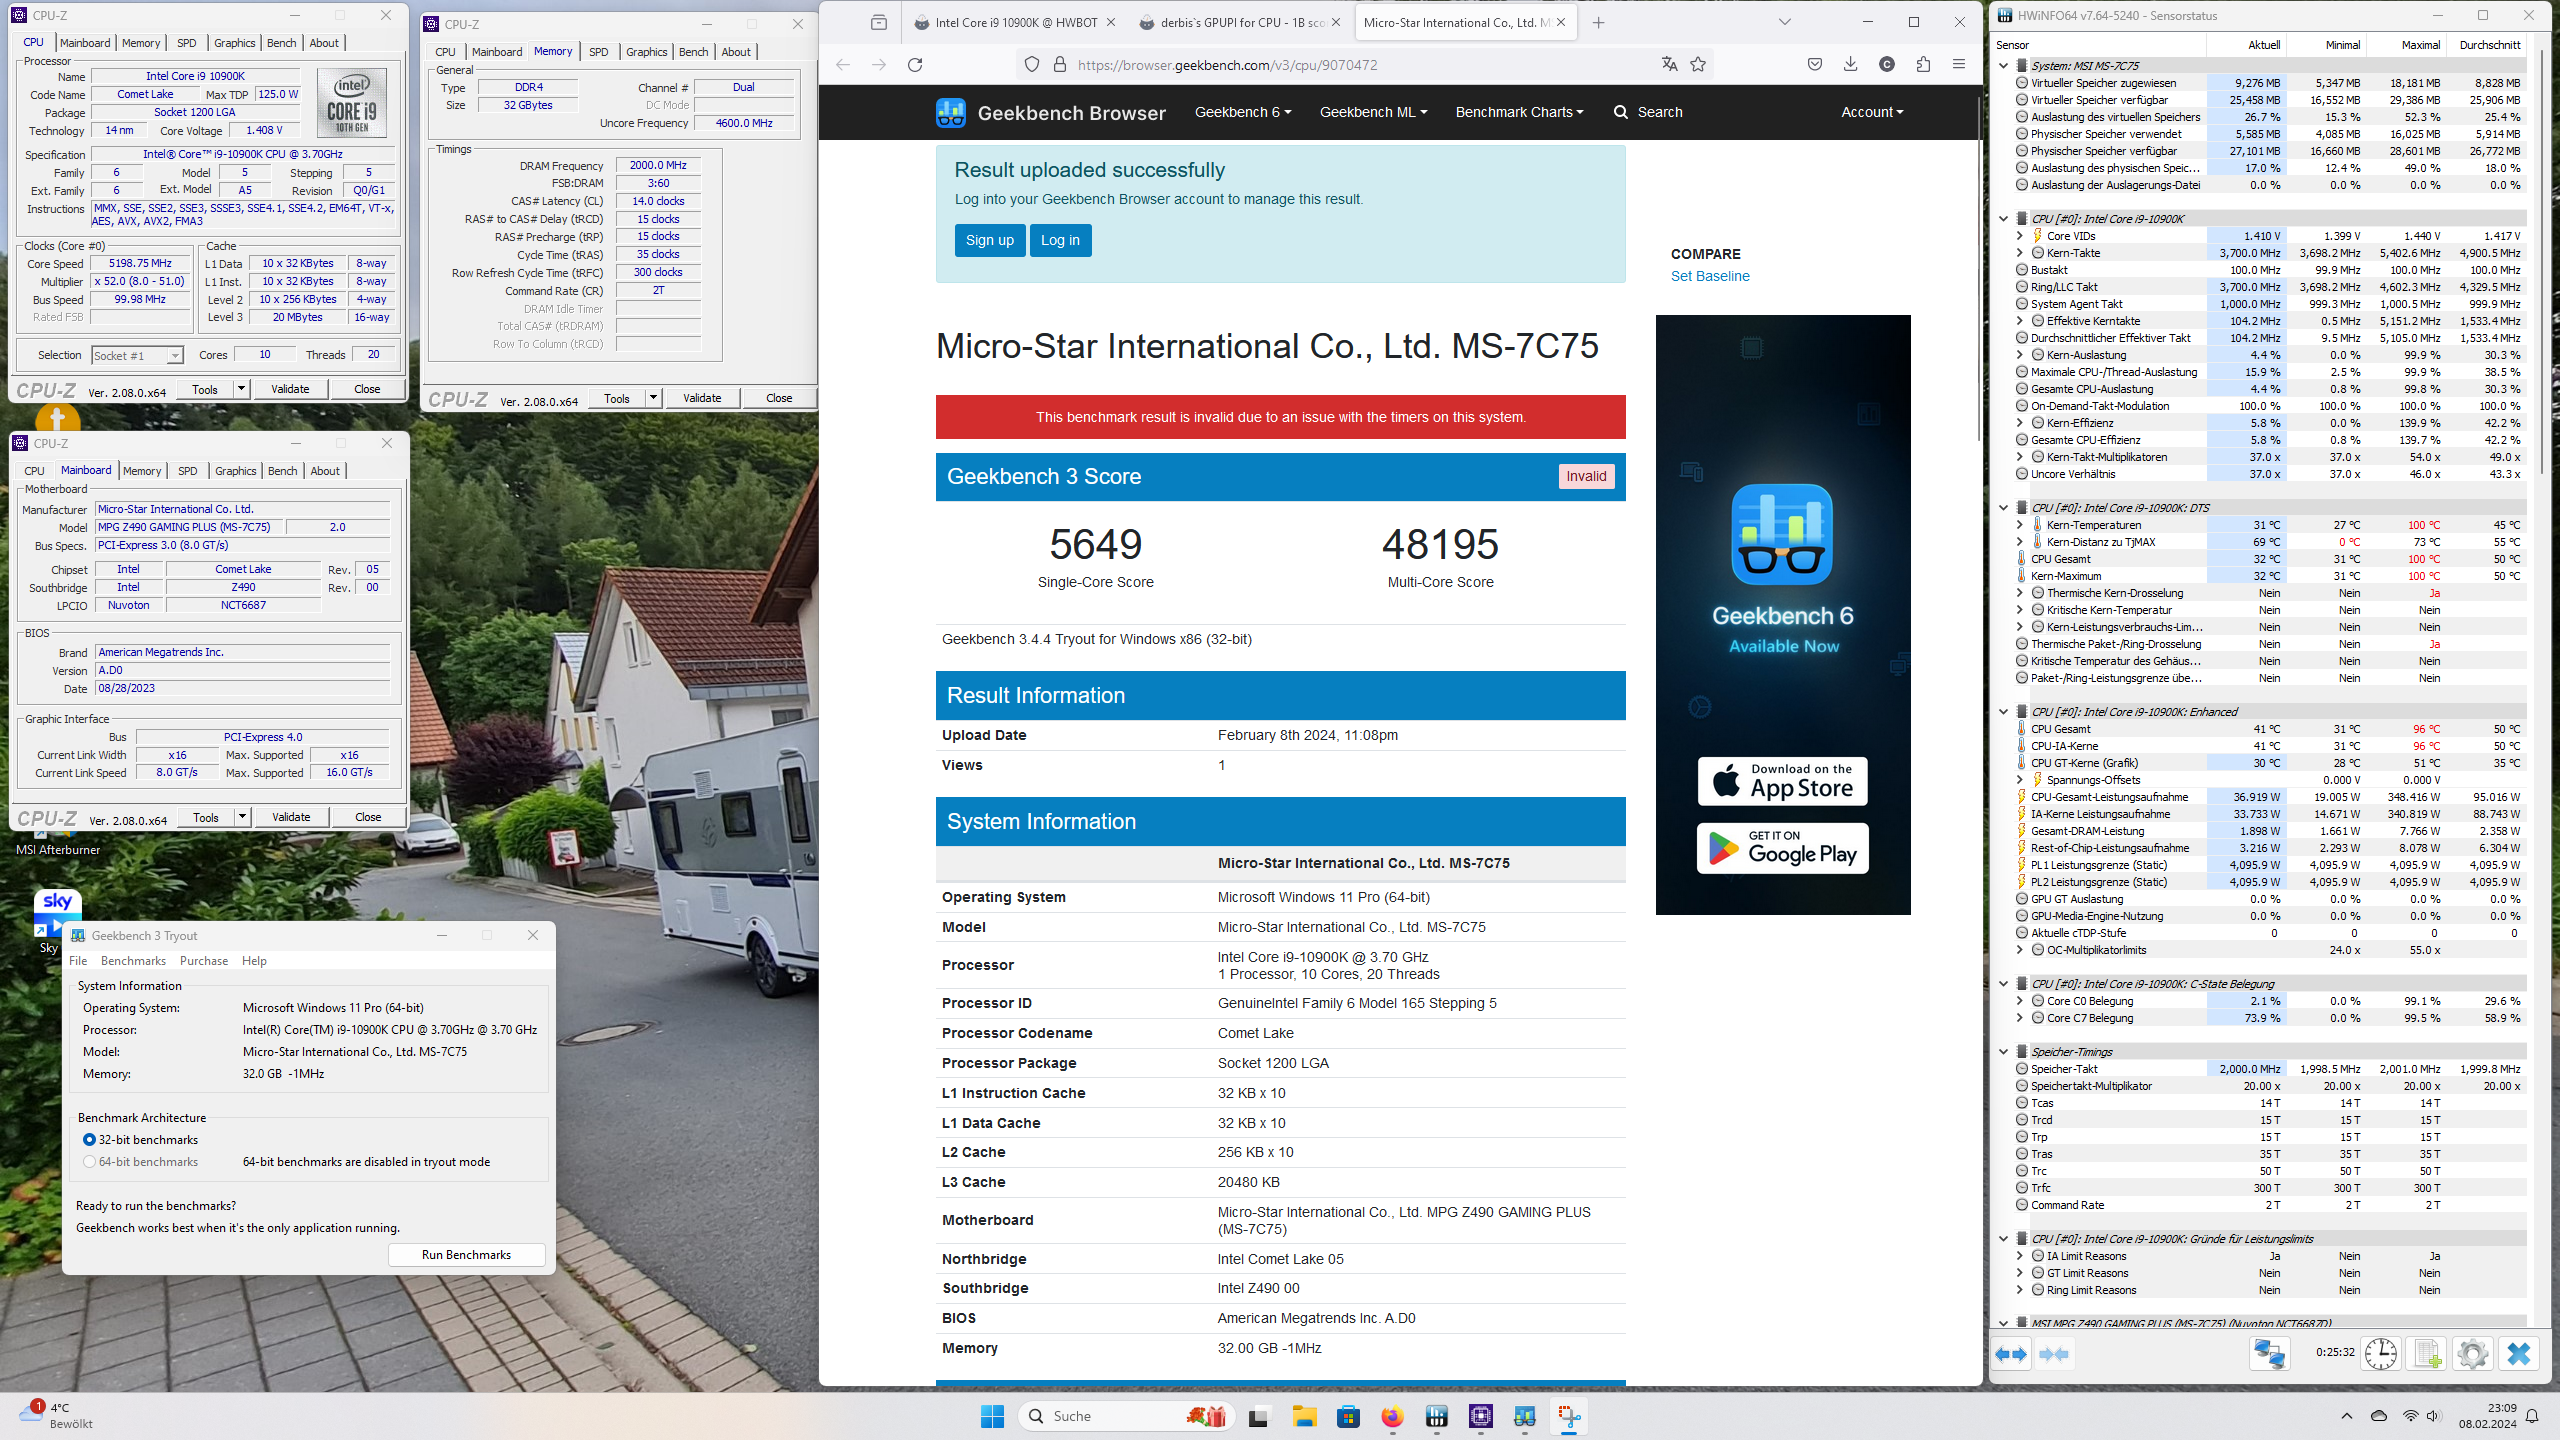Open Windows Start menu
The image size is (2560, 1440).
tap(992, 1416)
